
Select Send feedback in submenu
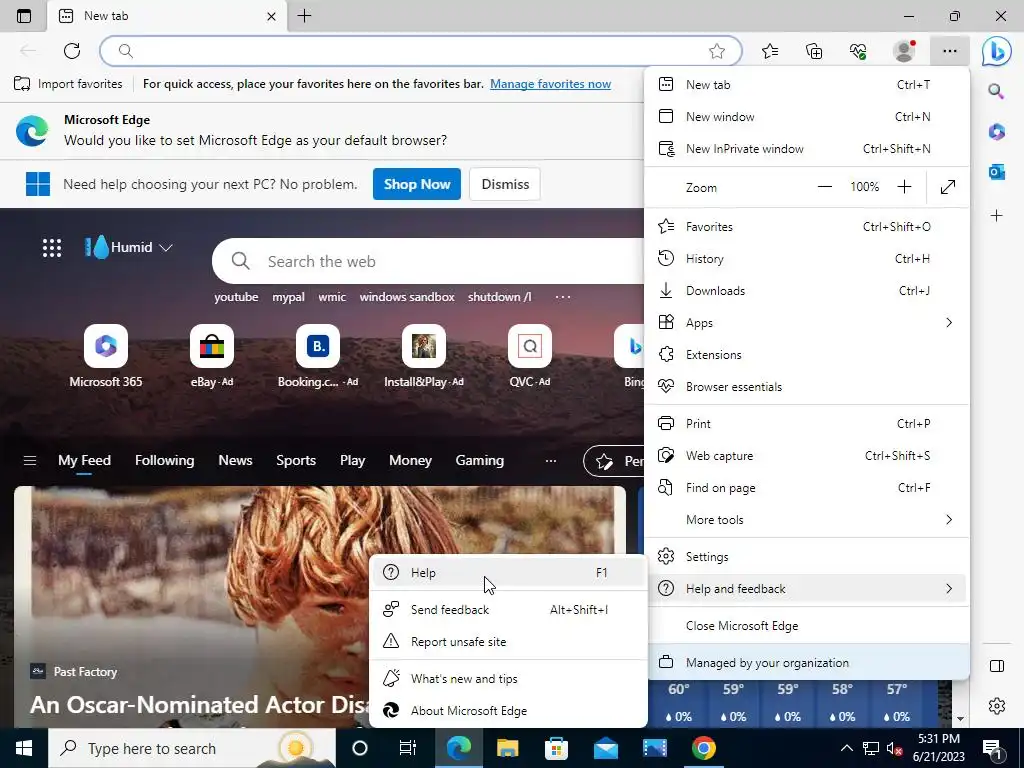pos(508,609)
